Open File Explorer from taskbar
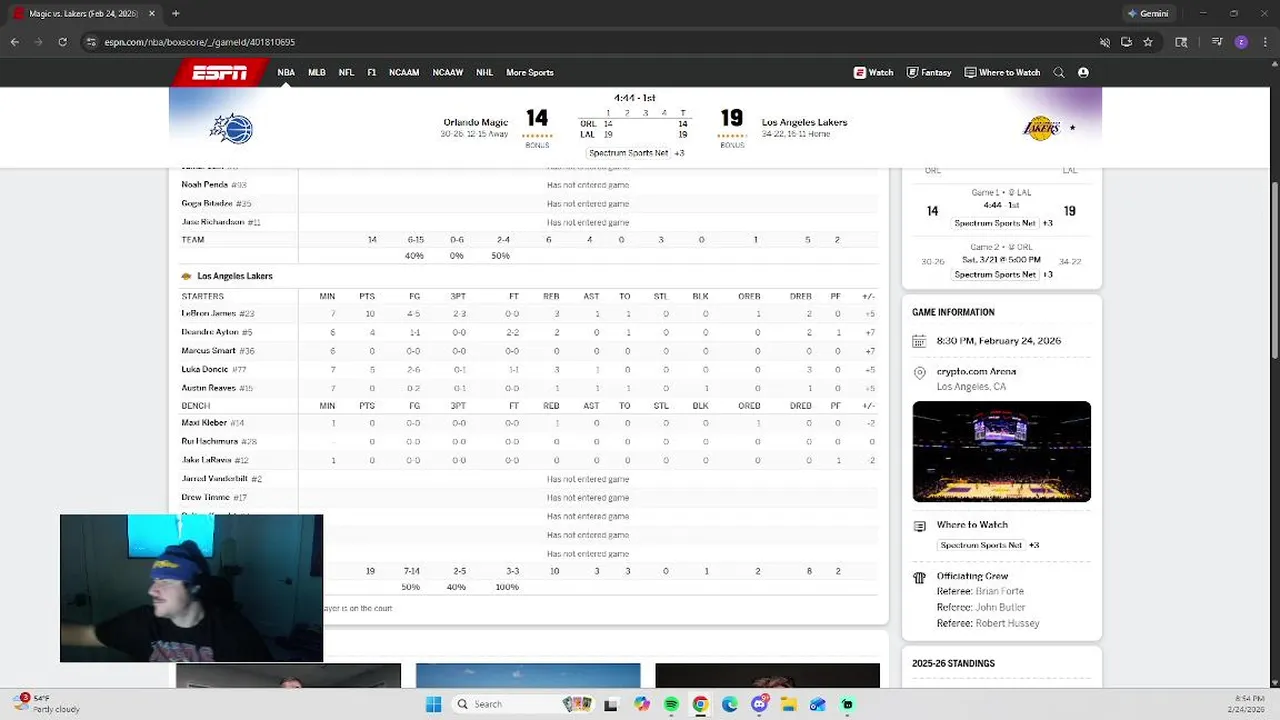 788,704
